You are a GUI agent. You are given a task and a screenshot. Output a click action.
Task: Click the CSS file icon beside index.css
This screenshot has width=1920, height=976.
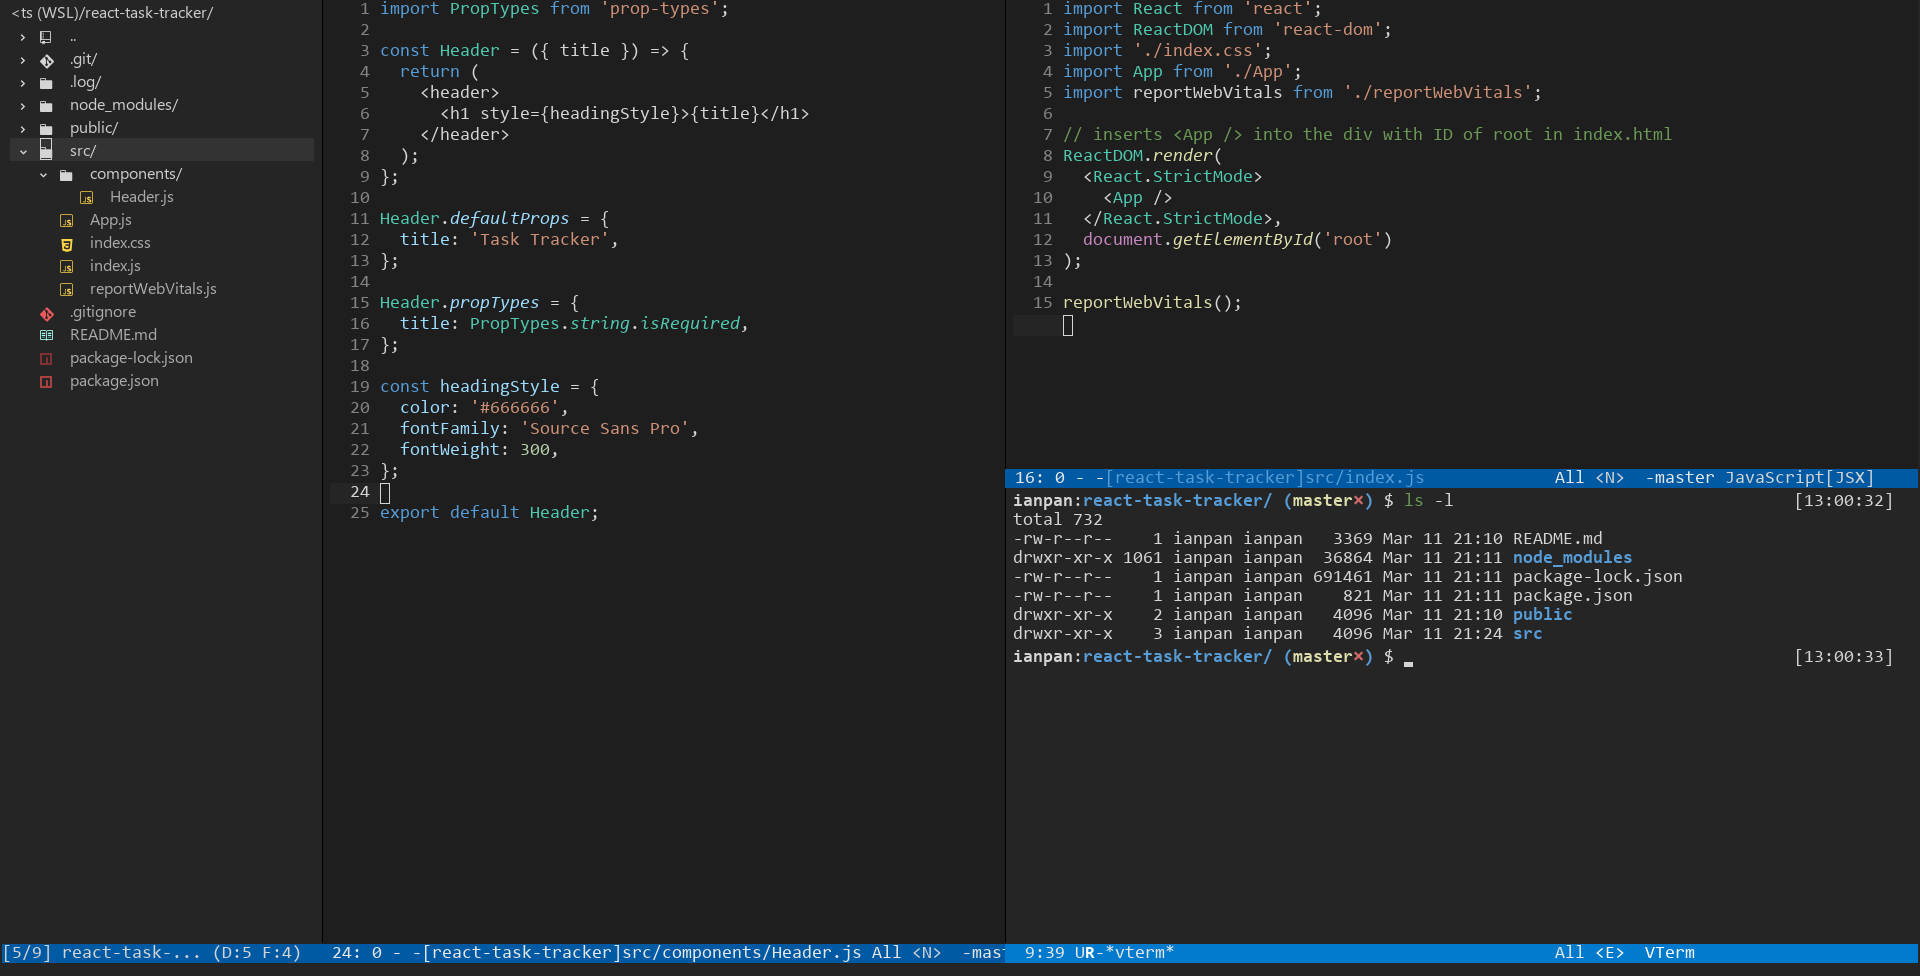tap(67, 244)
